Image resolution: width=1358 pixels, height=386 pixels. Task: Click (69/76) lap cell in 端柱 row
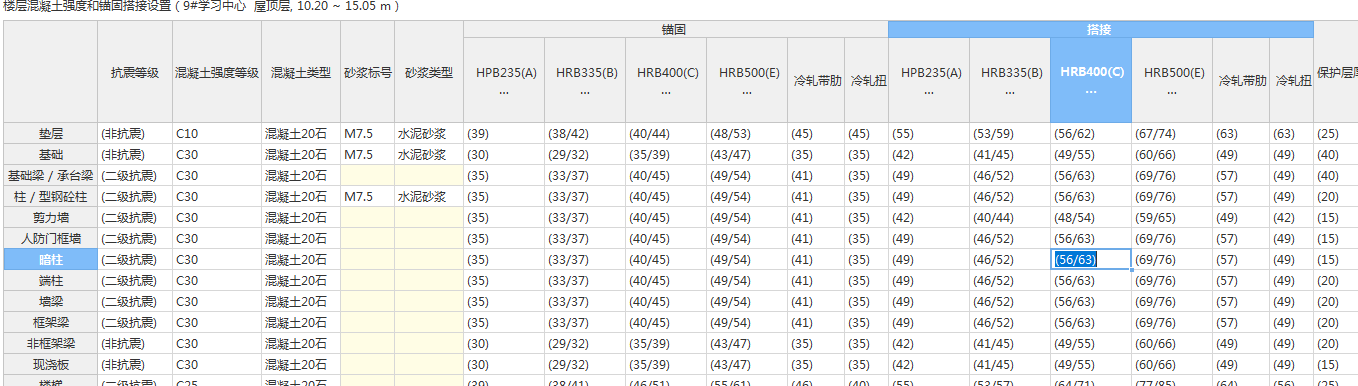[1172, 281]
